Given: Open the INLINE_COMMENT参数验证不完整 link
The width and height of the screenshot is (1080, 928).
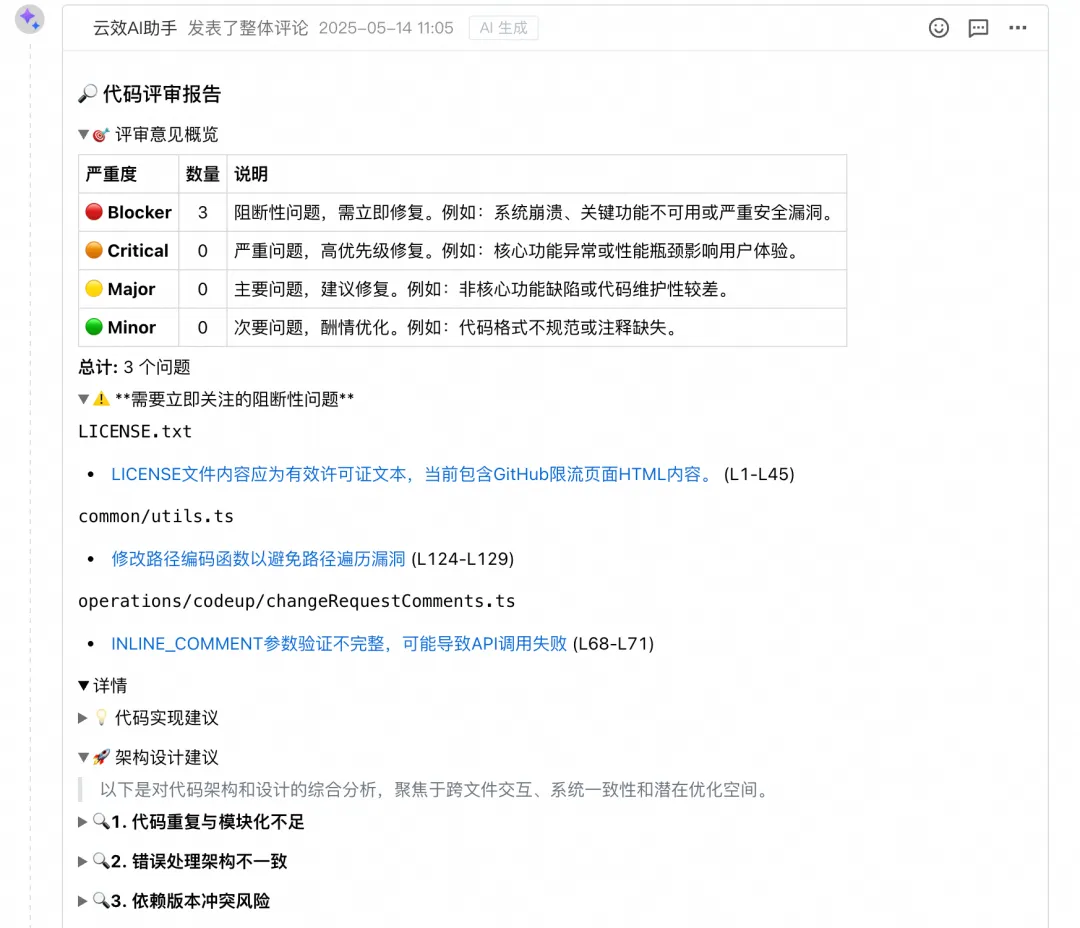Looking at the screenshot, I should click(x=339, y=643).
